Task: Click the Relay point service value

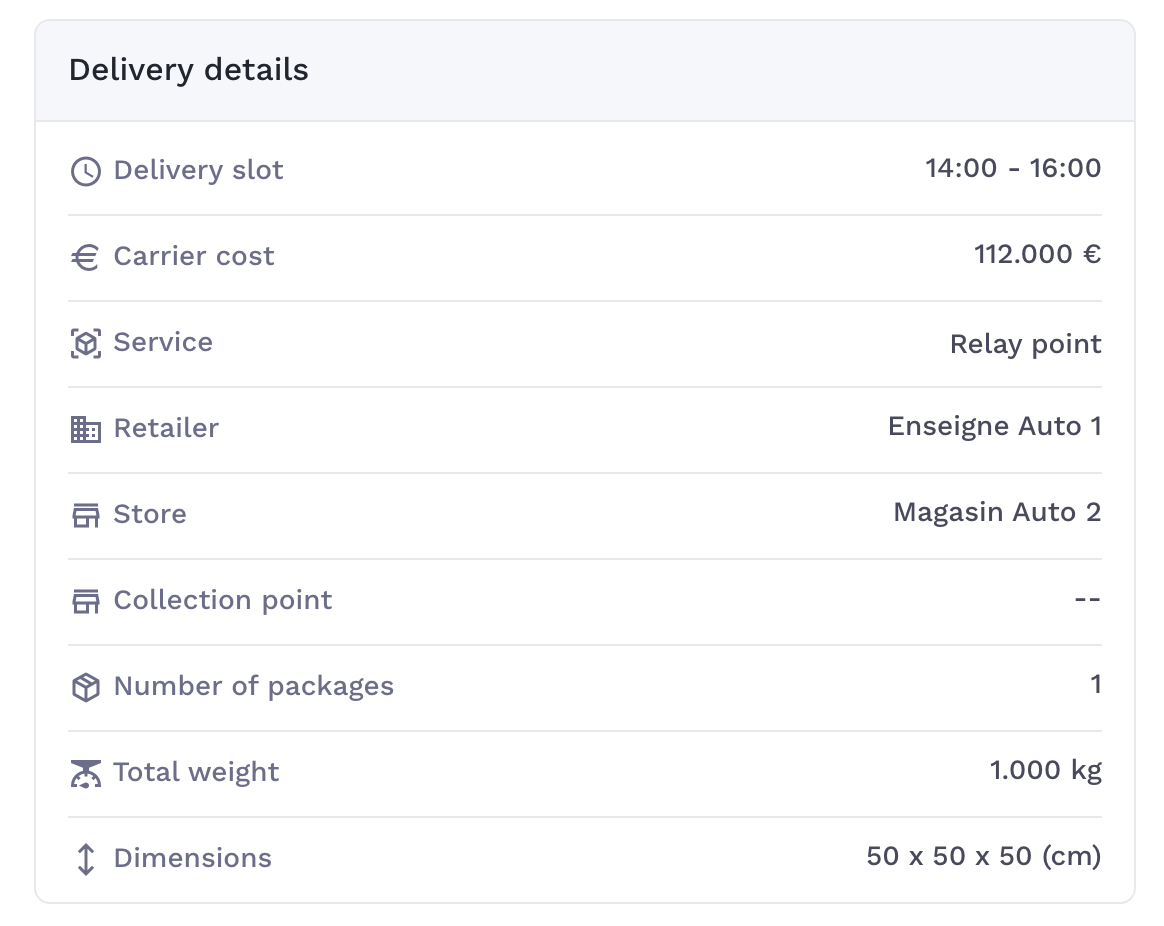Action: pos(1025,344)
